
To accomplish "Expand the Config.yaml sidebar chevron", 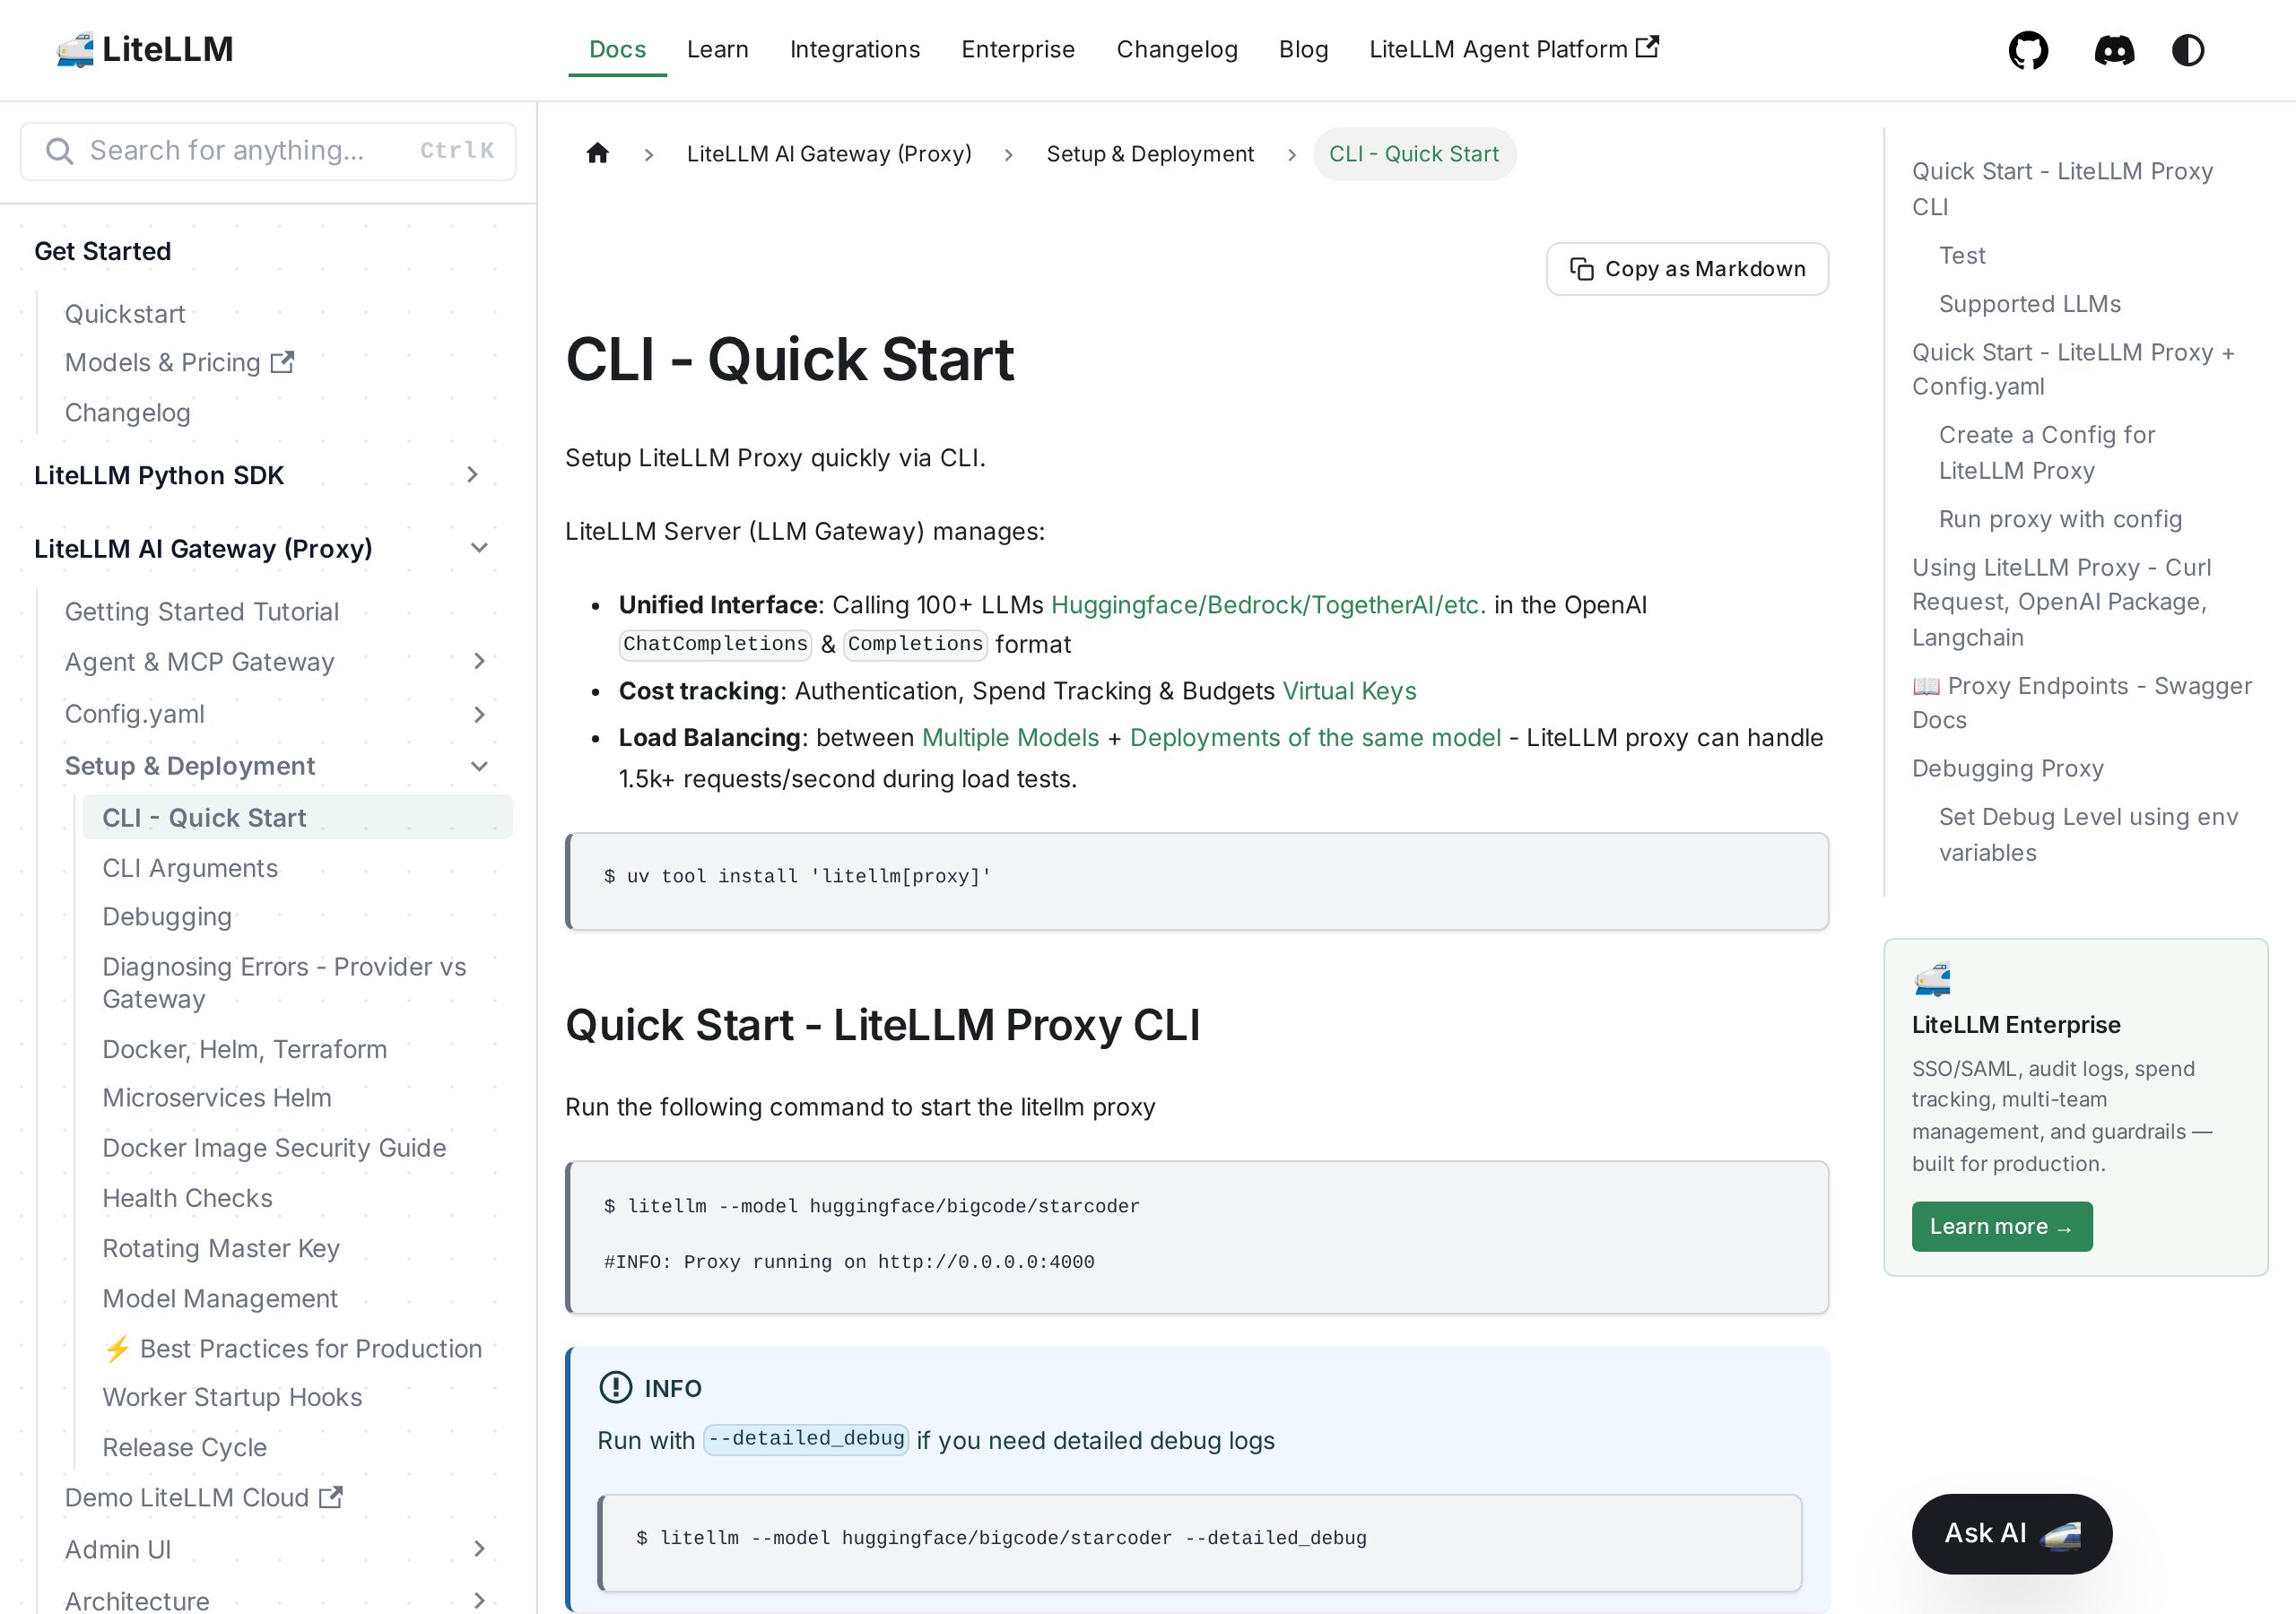I will click(479, 714).
